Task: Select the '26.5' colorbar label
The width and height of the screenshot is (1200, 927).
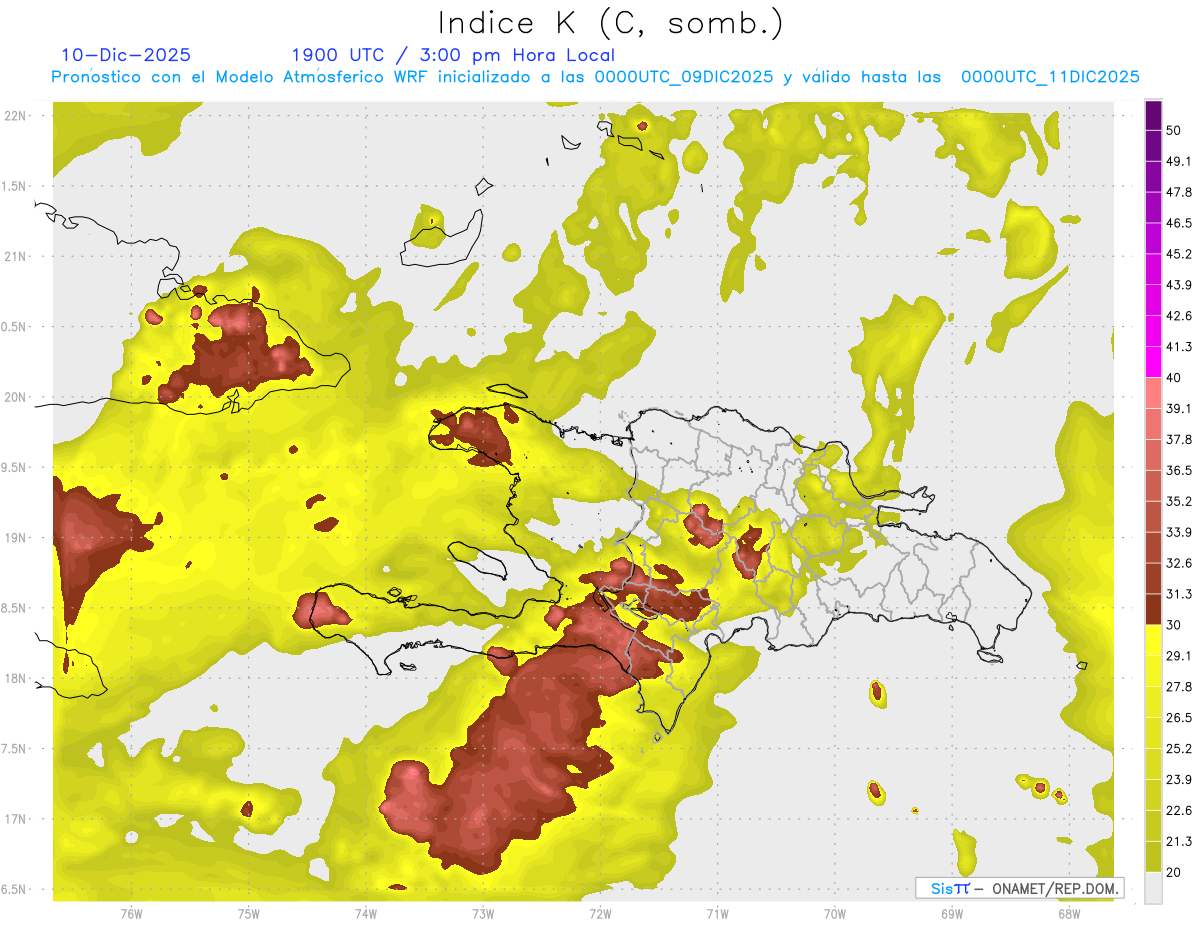Action: coord(1179,718)
